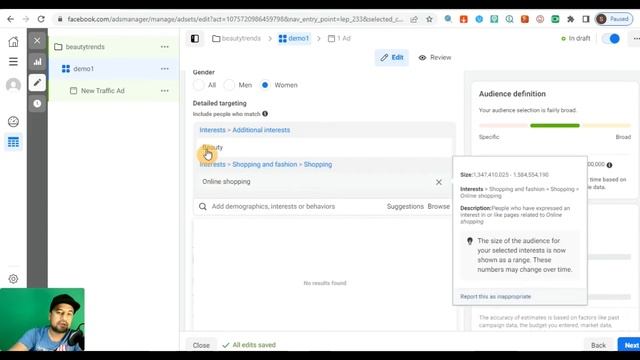Viewport: 640px width, 360px height.
Task: Select the Women gender radio button
Action: 265,85
